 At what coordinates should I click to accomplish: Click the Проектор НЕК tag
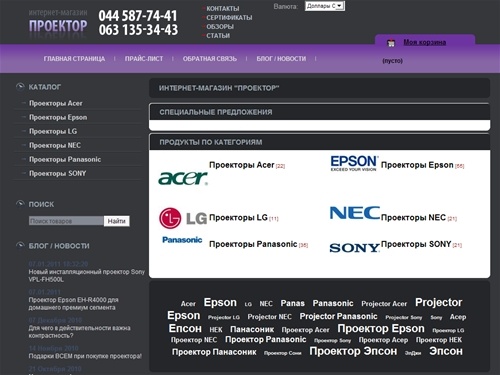(439, 340)
